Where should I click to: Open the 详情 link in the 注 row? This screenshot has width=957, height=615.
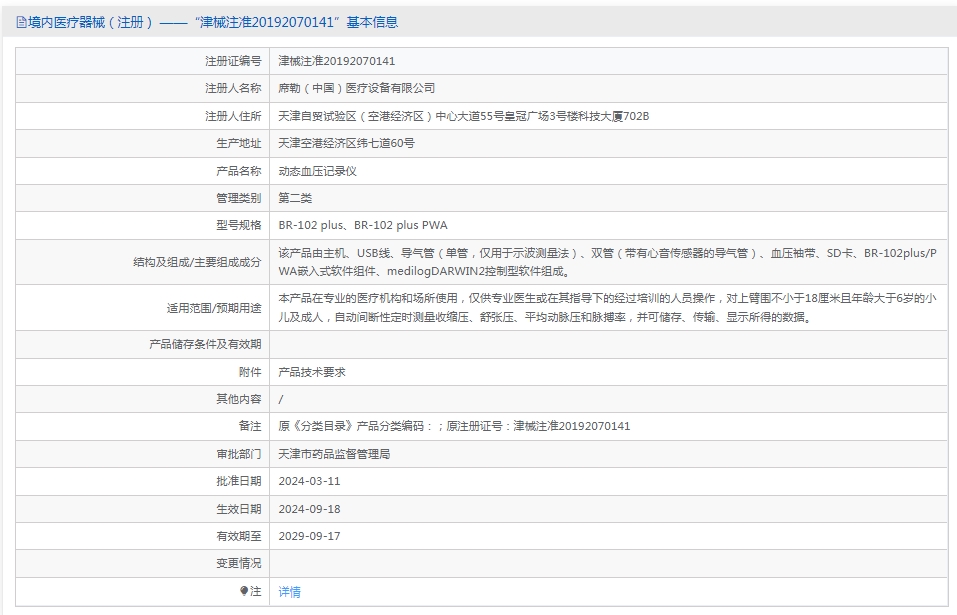point(289,592)
